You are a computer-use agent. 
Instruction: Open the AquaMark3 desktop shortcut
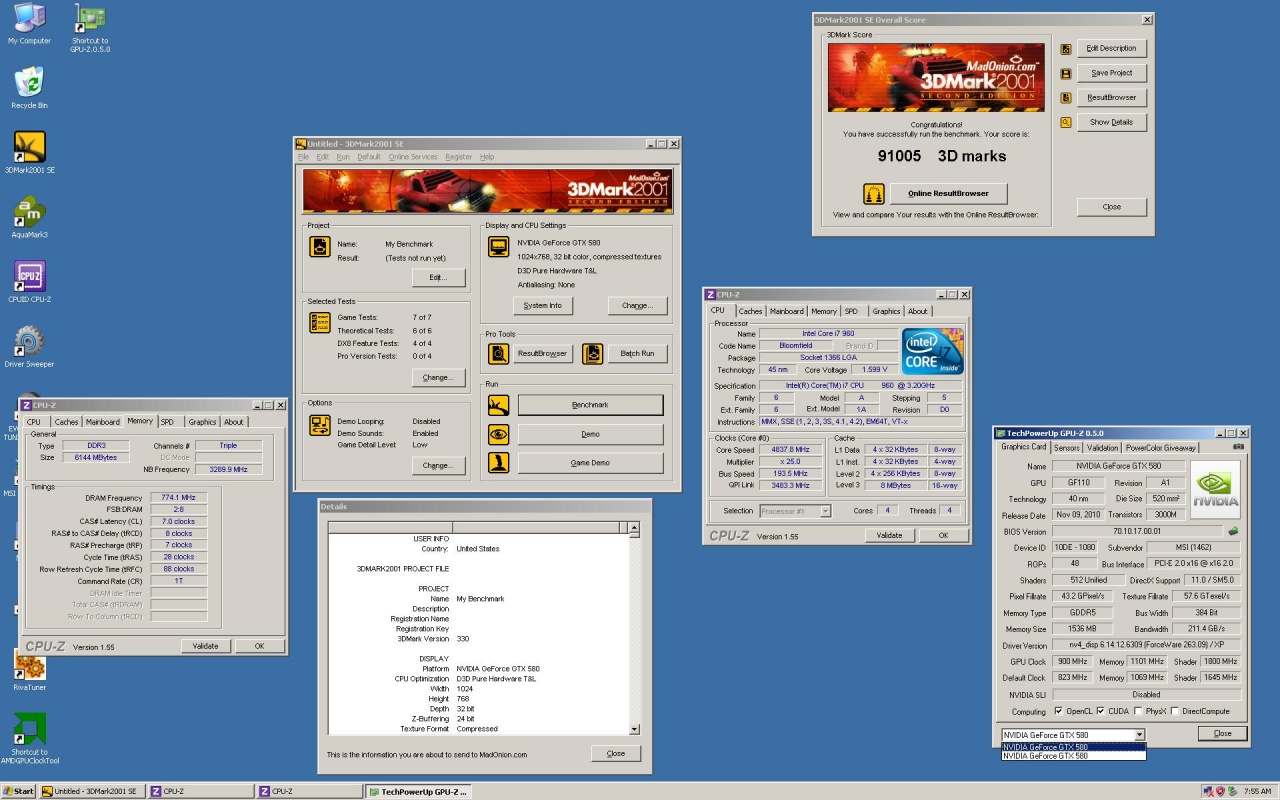[29, 212]
